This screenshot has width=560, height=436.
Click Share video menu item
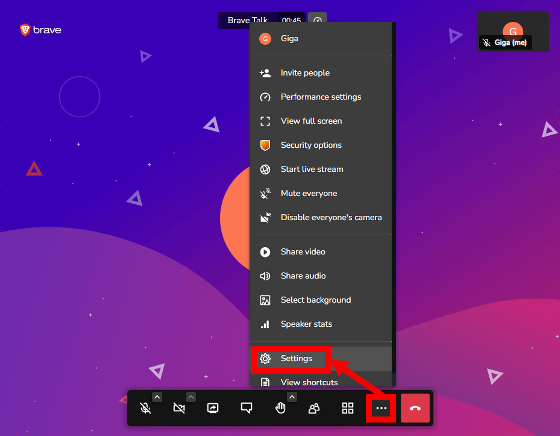[321, 252]
